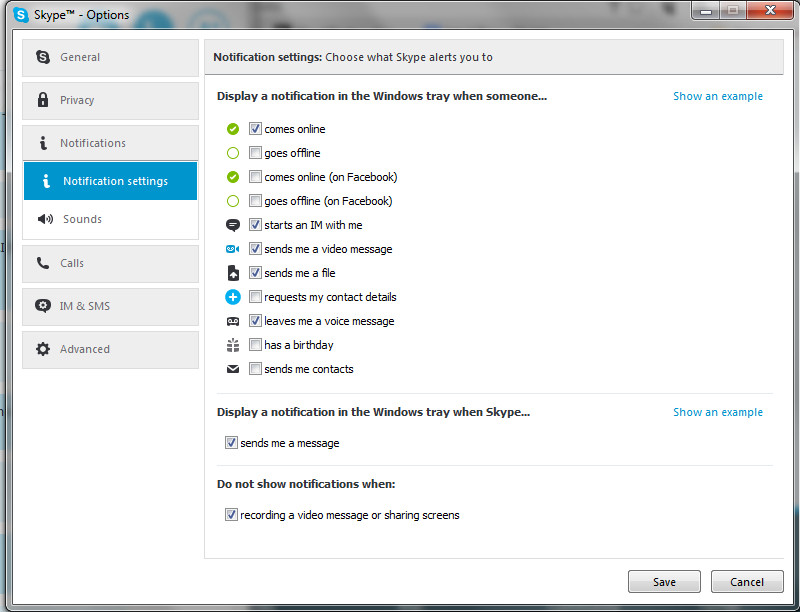The width and height of the screenshot is (800, 612).
Task: Click the envelope icon beside sends me contacts
Action: 233,369
